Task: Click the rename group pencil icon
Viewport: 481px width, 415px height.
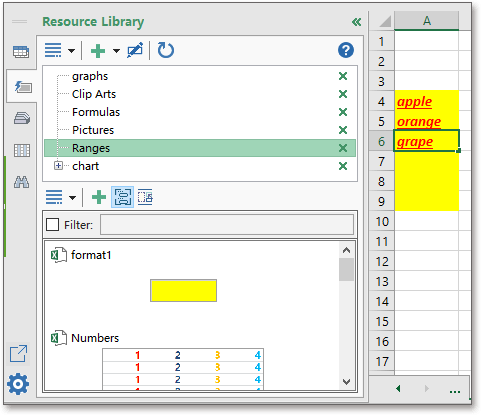Action: [x=135, y=50]
